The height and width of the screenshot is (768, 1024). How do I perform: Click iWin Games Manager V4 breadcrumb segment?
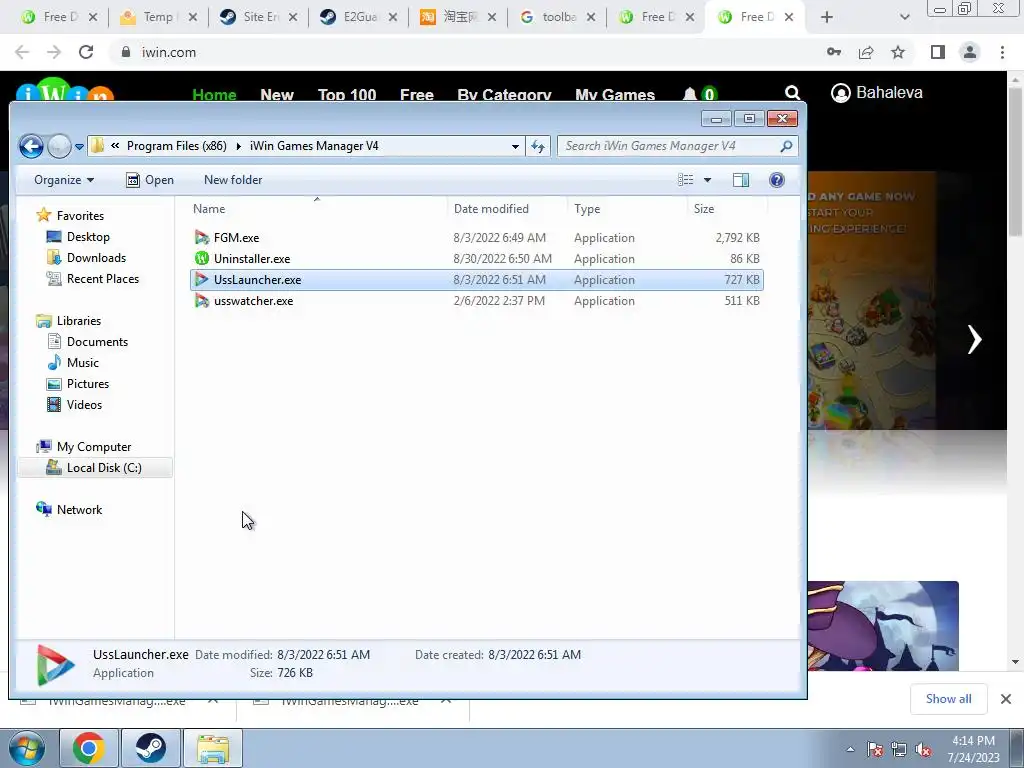tap(314, 146)
